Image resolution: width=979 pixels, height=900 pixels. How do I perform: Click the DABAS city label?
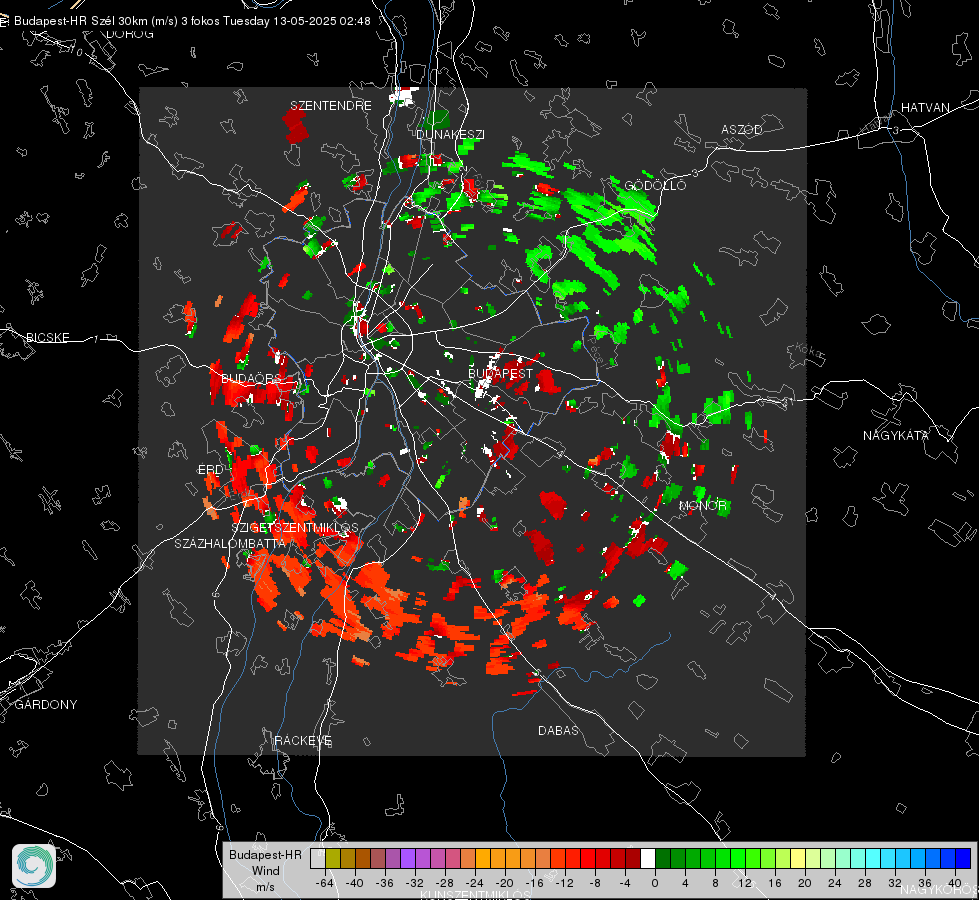tap(558, 730)
